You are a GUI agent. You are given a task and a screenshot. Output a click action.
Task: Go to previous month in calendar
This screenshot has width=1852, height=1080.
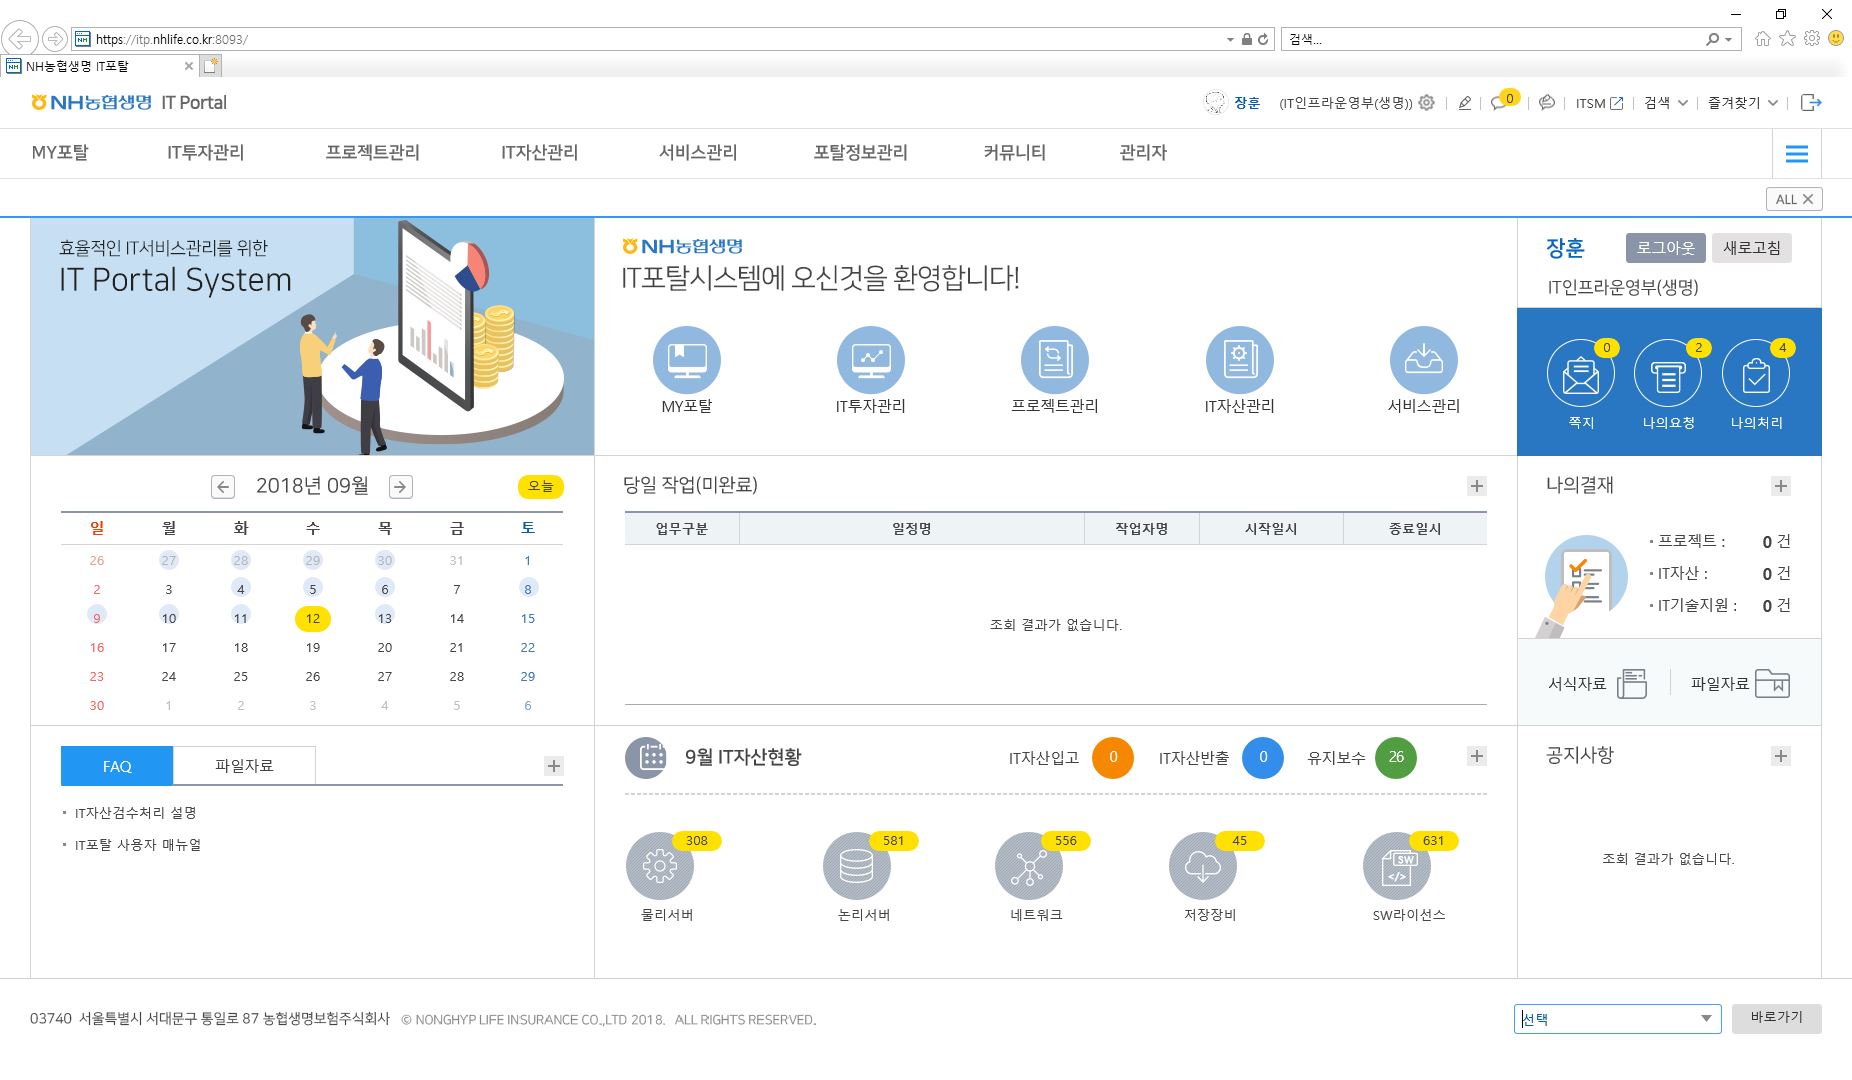click(x=223, y=486)
